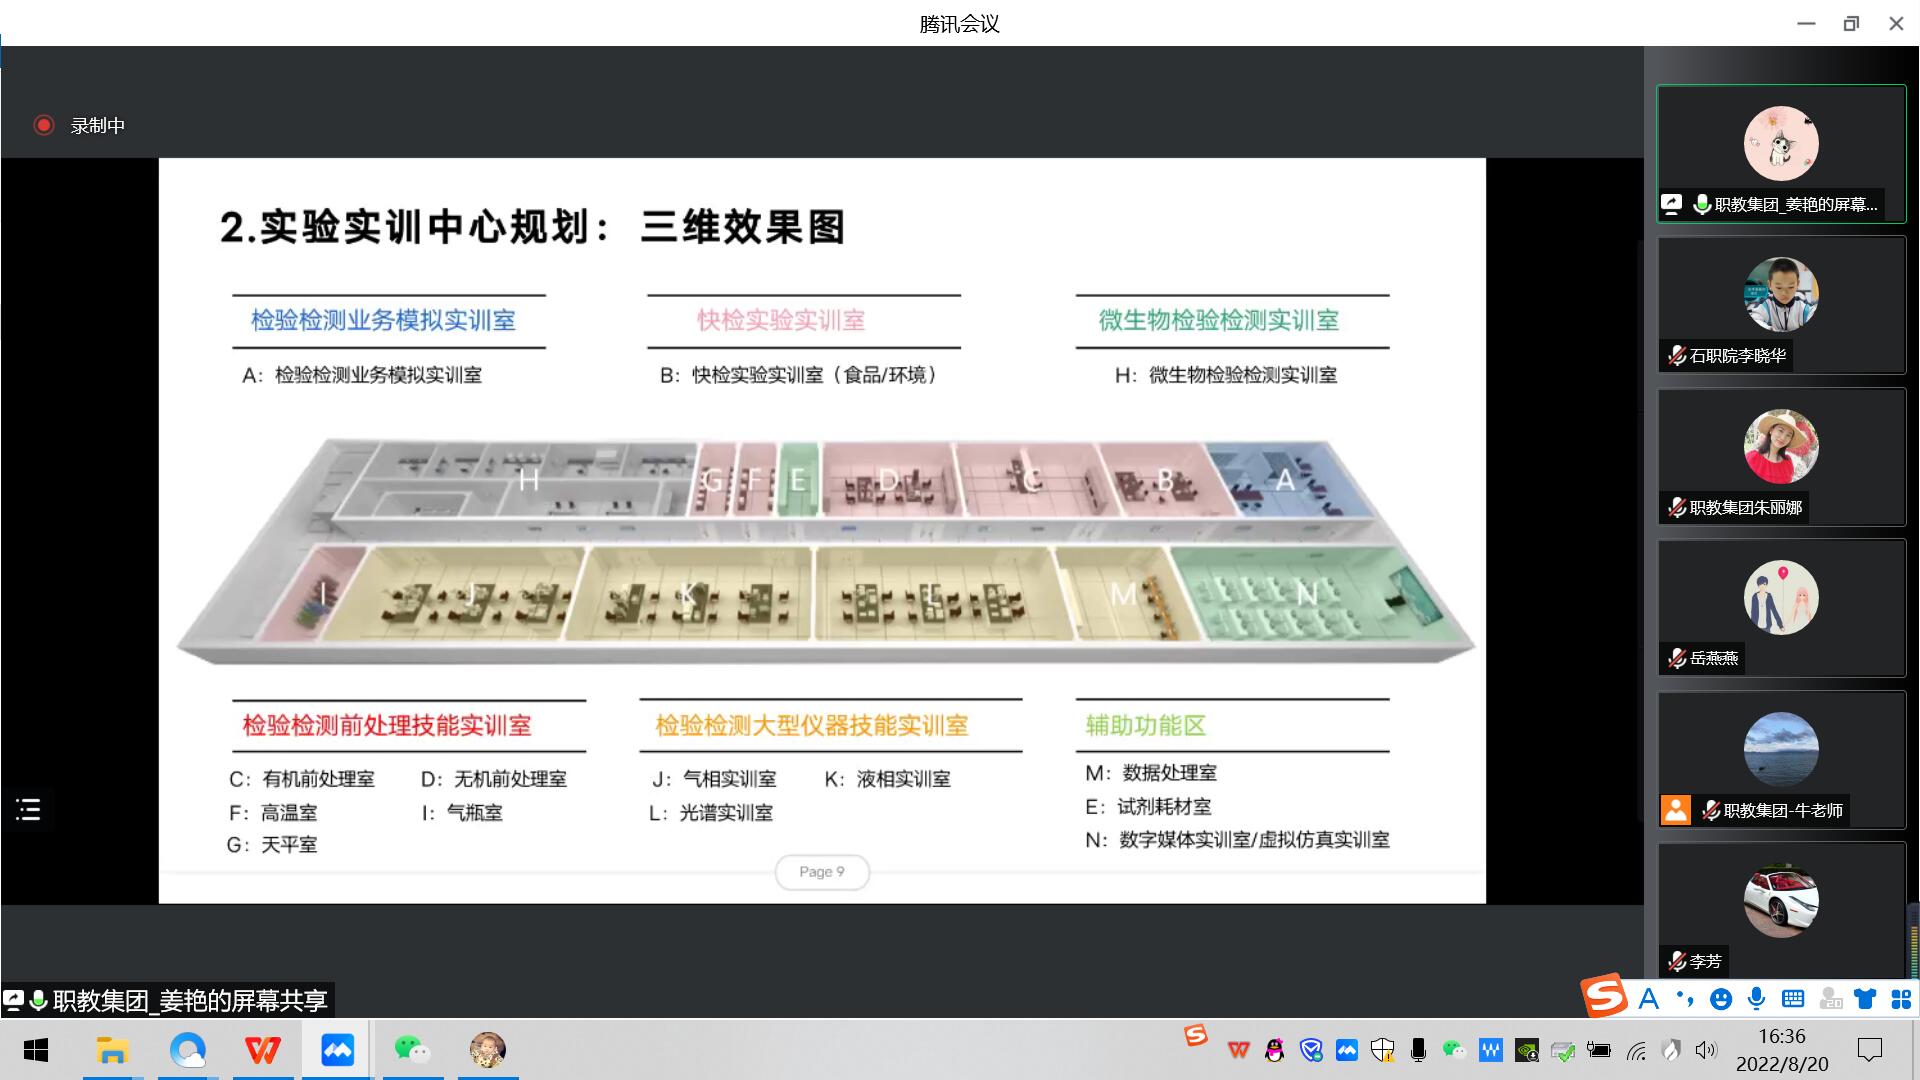Click the 职教集团_姜艳的屏幕共享 label

click(188, 1000)
